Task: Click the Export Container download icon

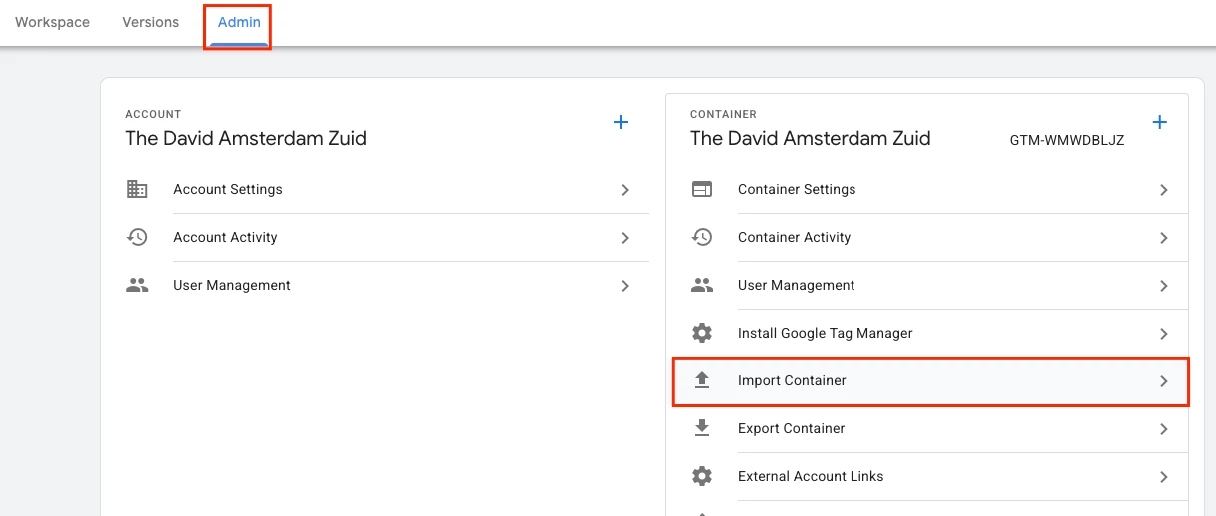Action: click(702, 428)
